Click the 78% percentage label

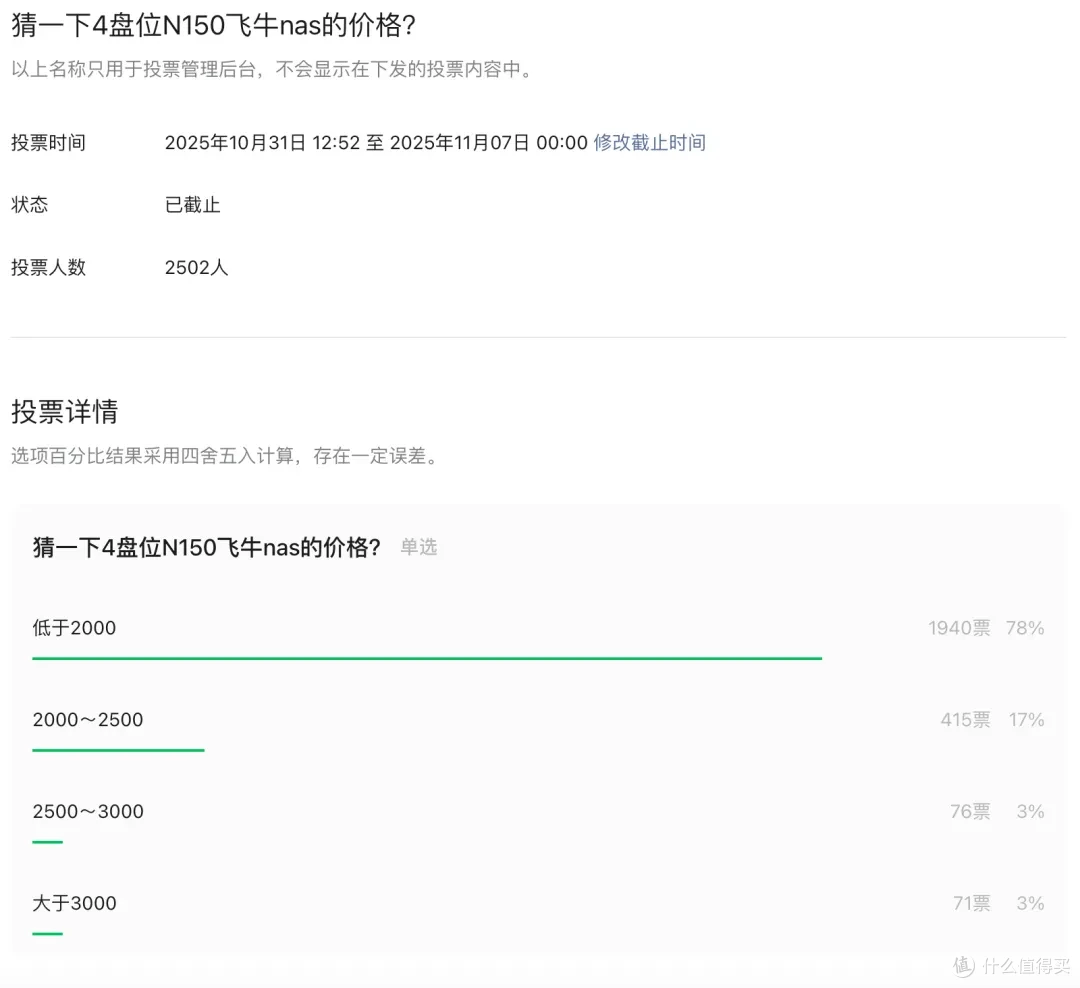pos(1025,628)
